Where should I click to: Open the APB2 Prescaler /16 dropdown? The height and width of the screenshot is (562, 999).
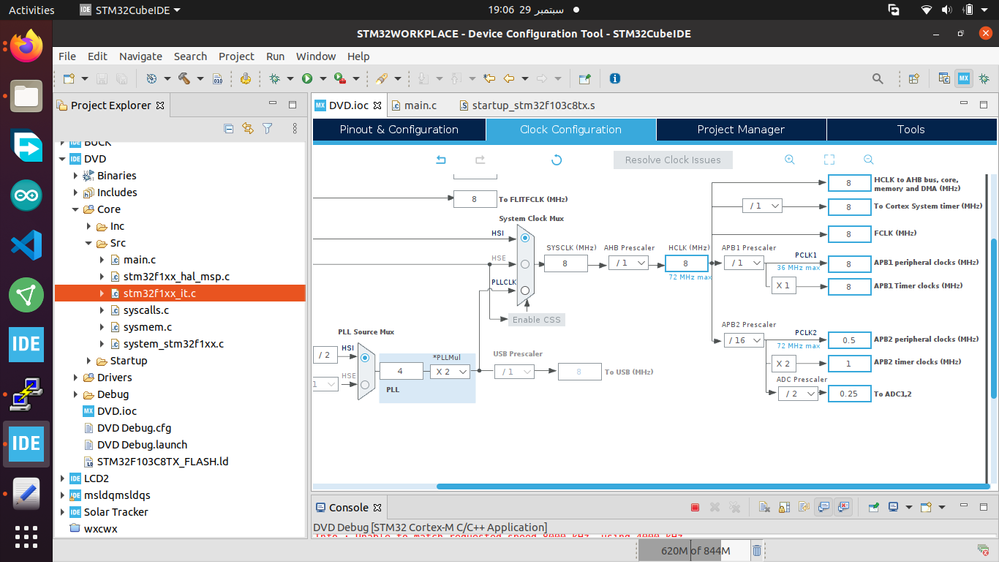point(744,340)
